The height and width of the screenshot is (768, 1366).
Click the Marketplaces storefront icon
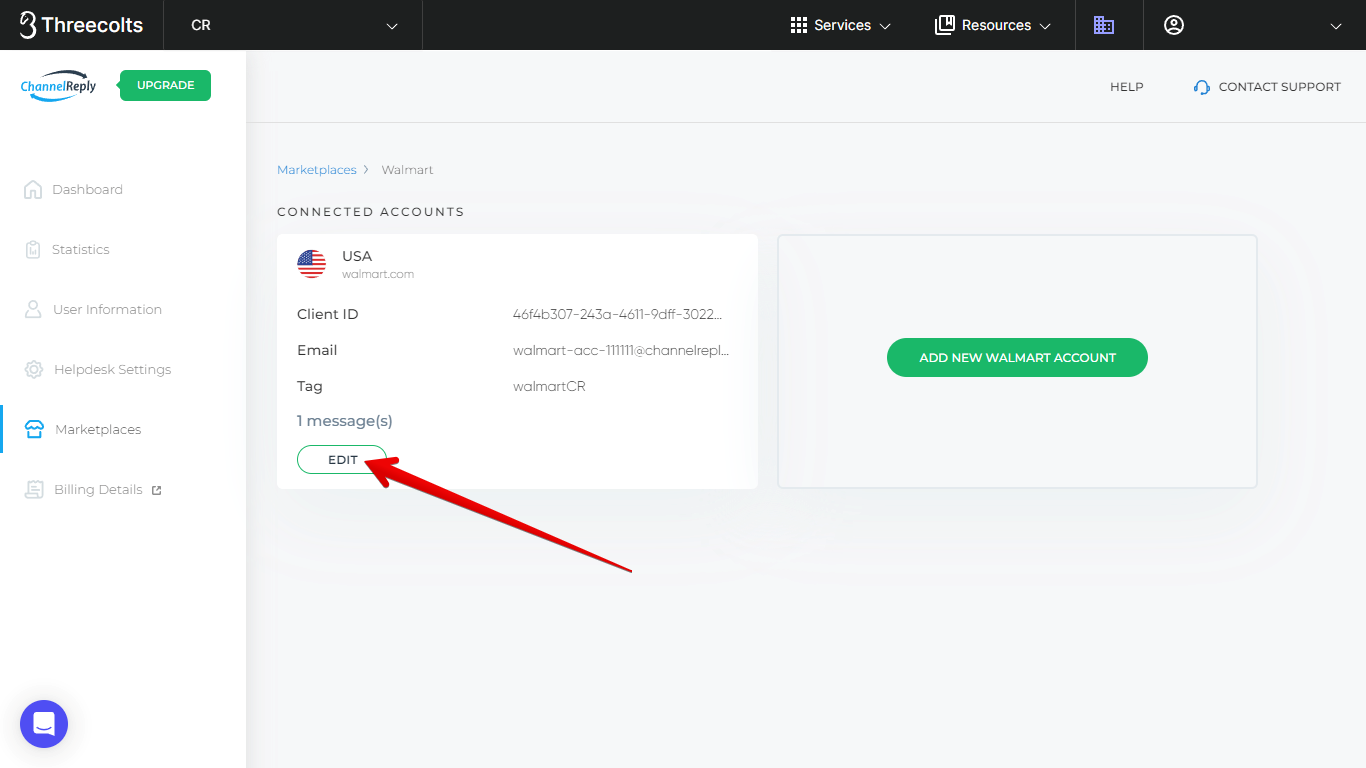tap(34, 429)
